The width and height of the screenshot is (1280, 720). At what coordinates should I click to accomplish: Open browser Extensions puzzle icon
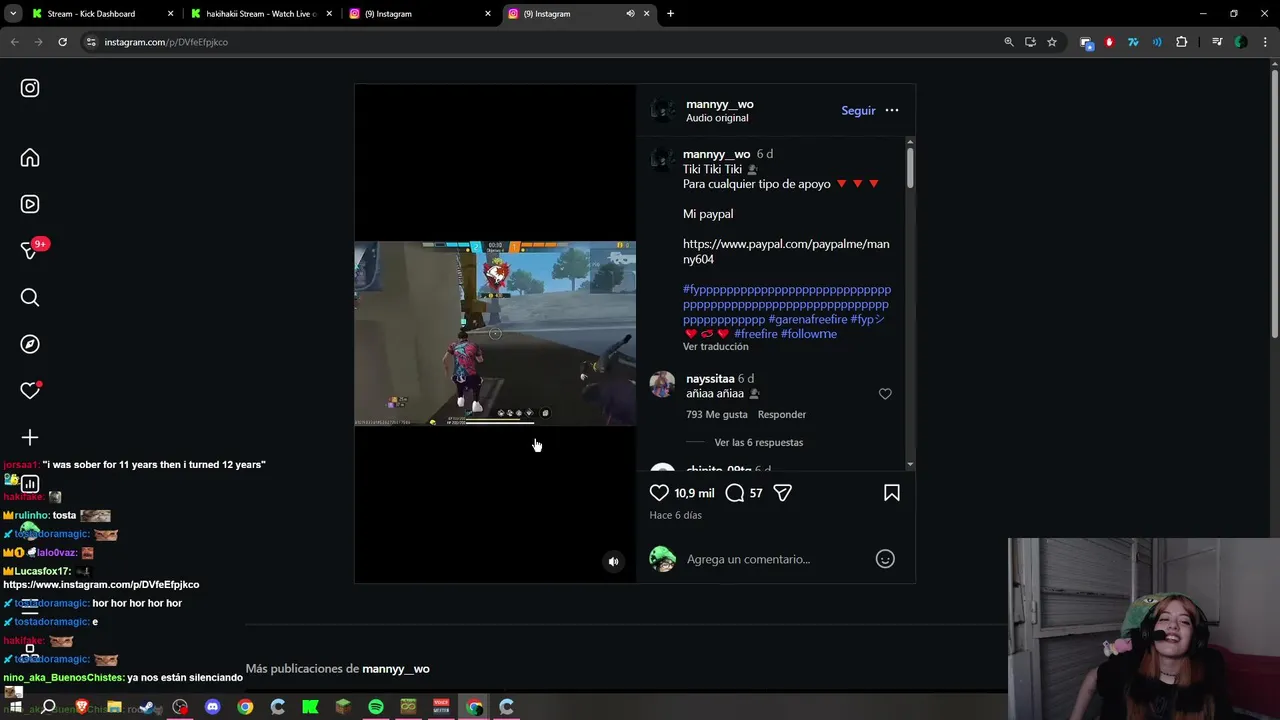click(x=1182, y=42)
